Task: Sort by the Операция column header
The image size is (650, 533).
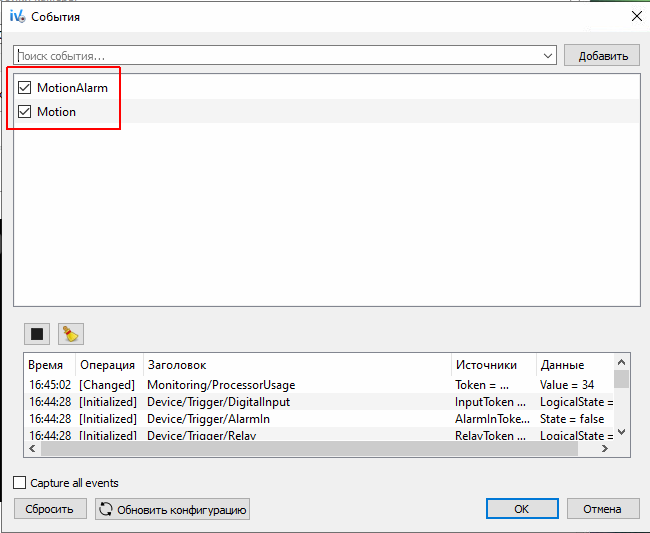Action: tap(109, 365)
